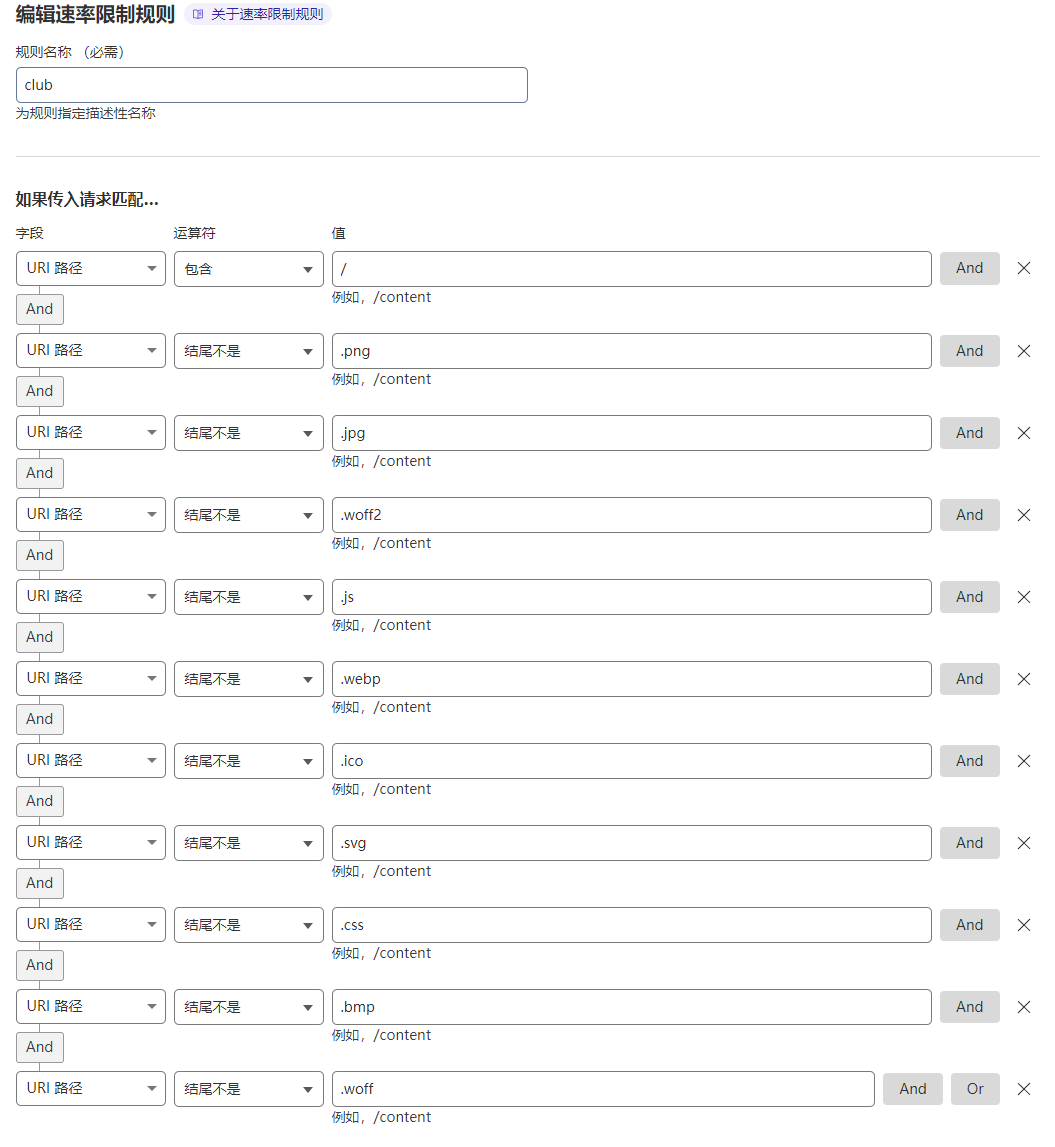This screenshot has height=1147, width=1055.
Task: Click the value field containing .ico
Action: [x=631, y=761]
